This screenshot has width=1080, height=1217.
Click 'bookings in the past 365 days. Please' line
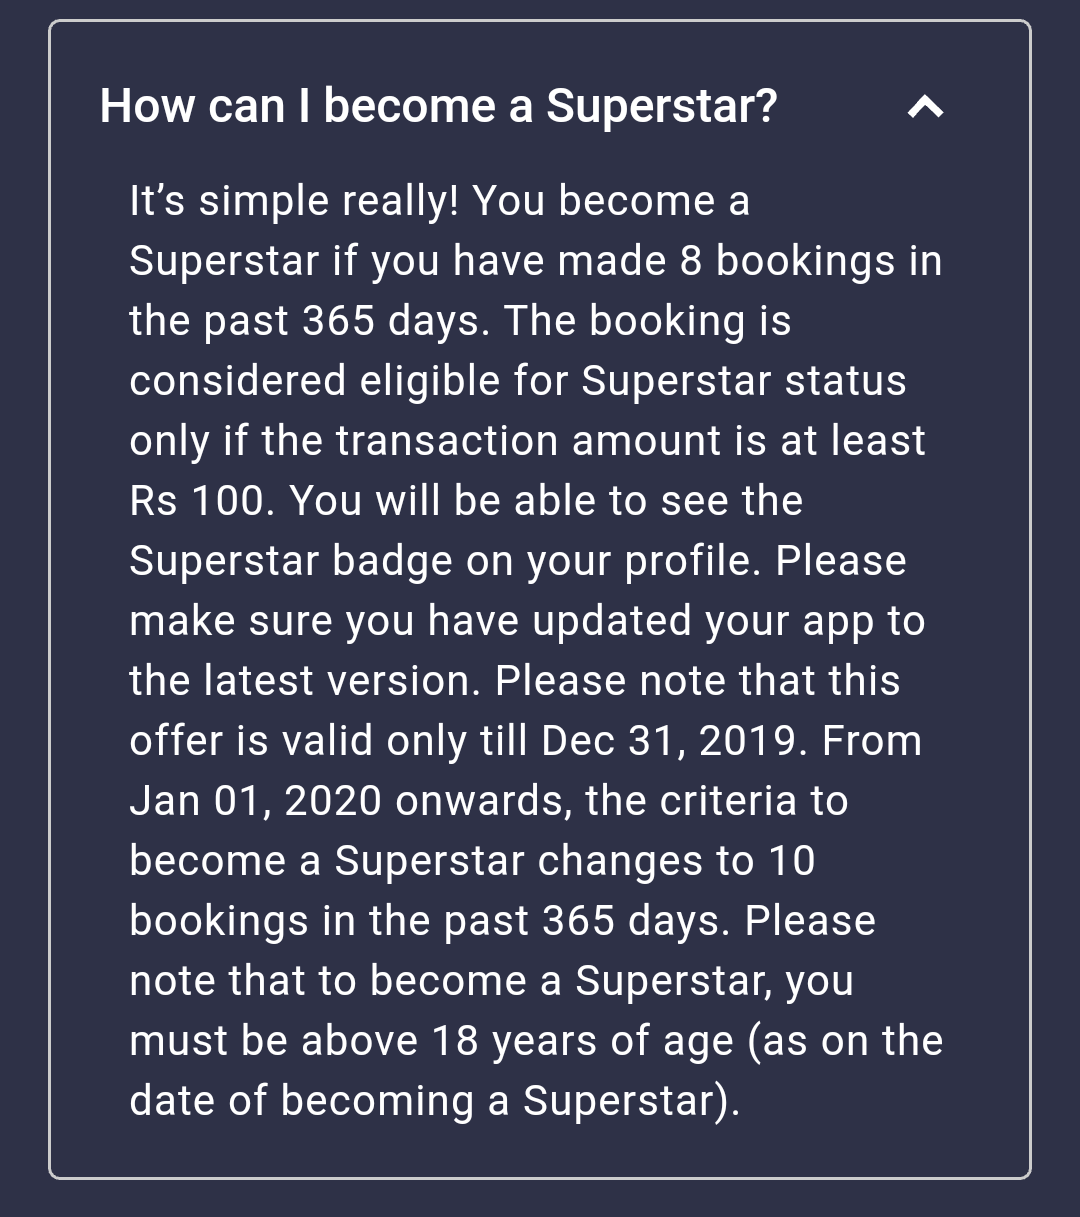pos(503,921)
